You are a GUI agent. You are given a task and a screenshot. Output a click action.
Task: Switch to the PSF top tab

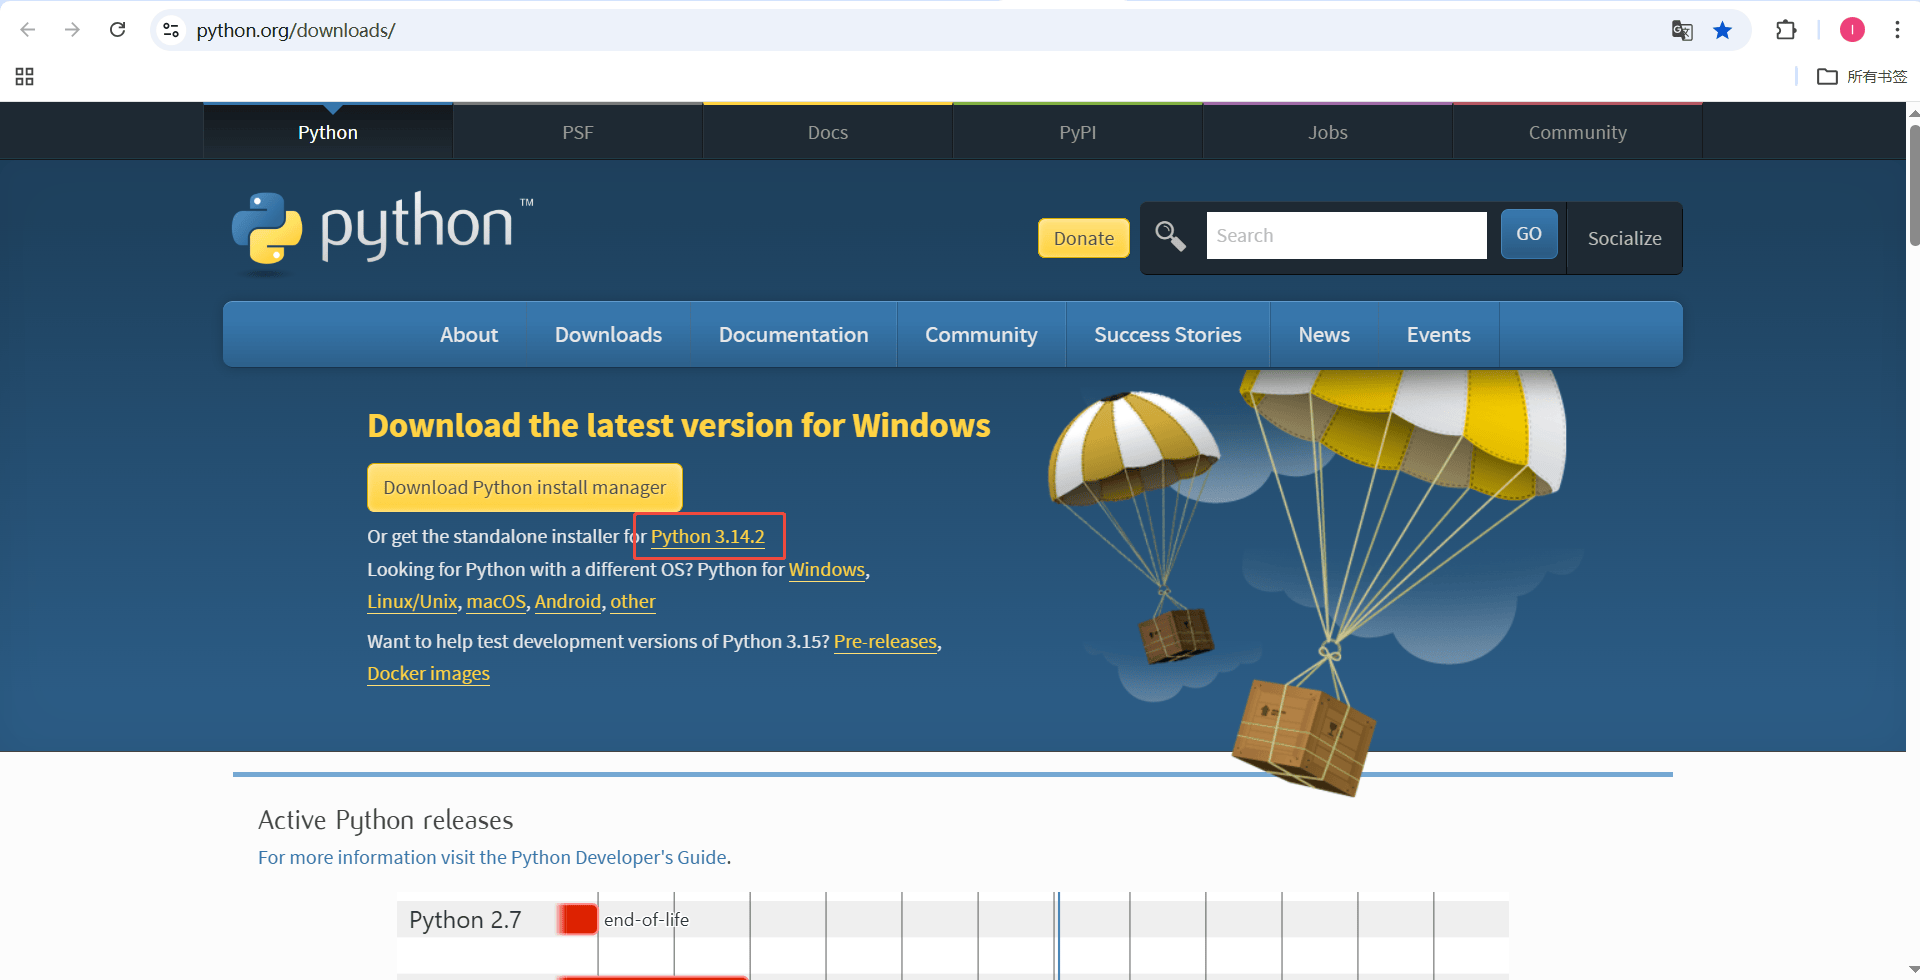[578, 132]
